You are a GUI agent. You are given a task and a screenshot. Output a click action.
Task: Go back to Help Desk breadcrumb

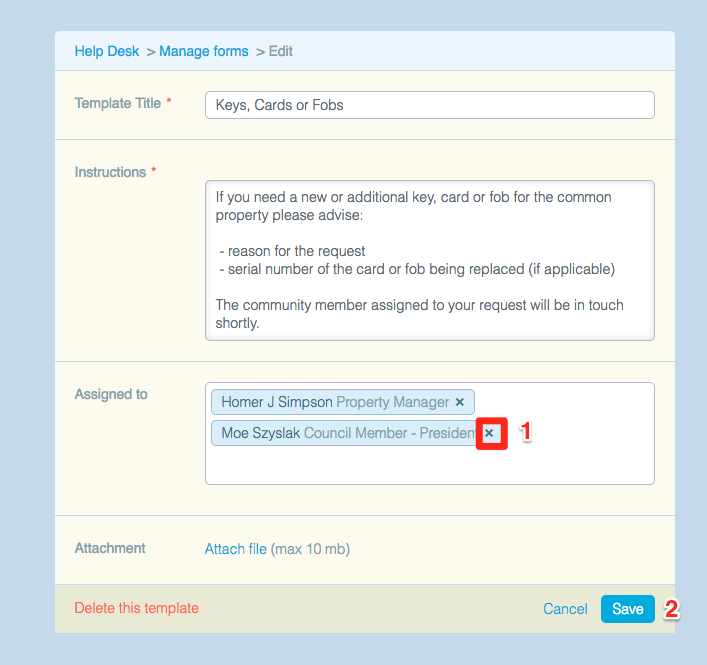(107, 51)
